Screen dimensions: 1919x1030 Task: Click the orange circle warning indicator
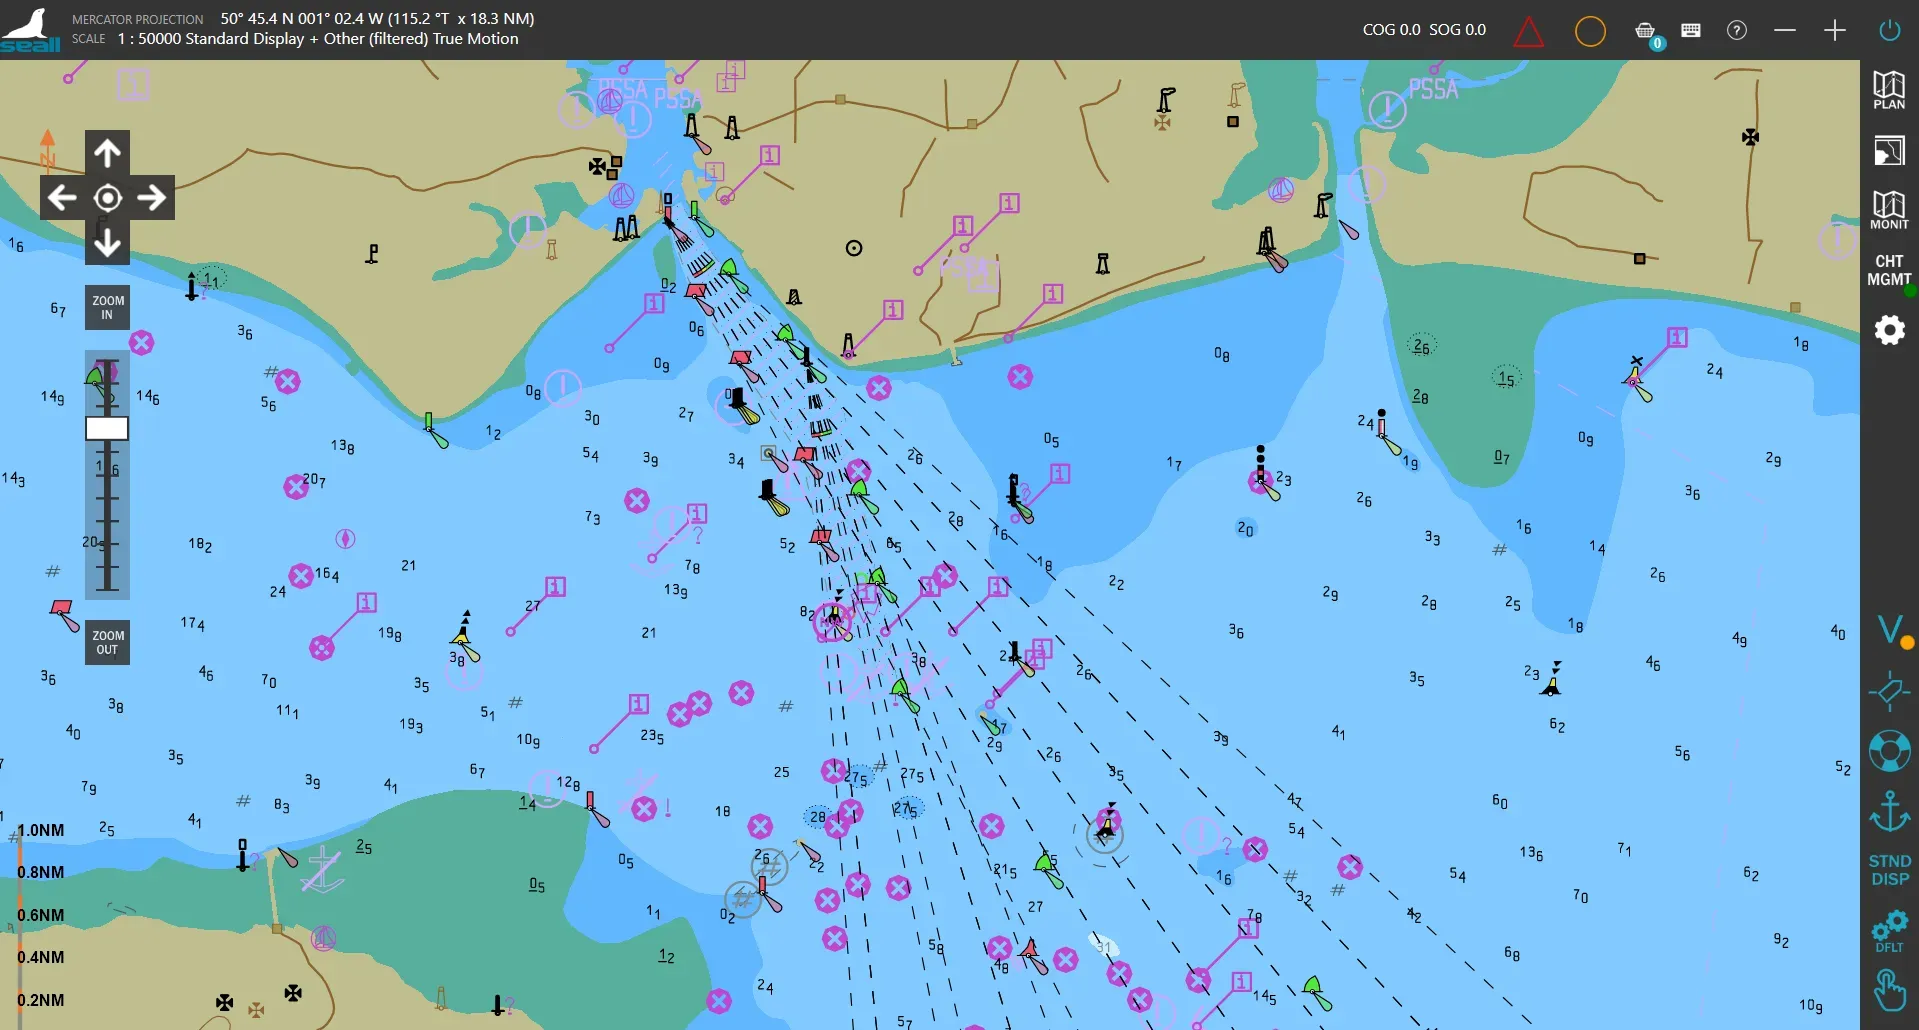[x=1590, y=32]
